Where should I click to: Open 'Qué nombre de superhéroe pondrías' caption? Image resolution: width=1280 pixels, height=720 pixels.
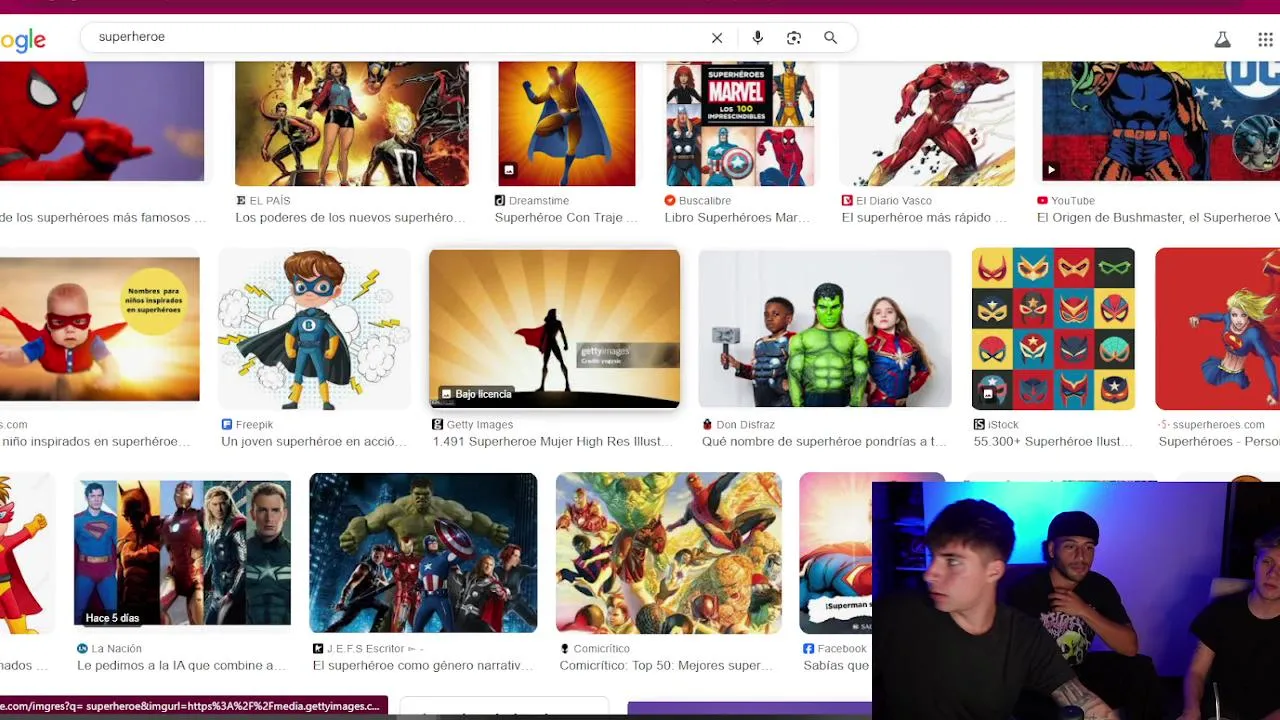pyautogui.click(x=824, y=441)
